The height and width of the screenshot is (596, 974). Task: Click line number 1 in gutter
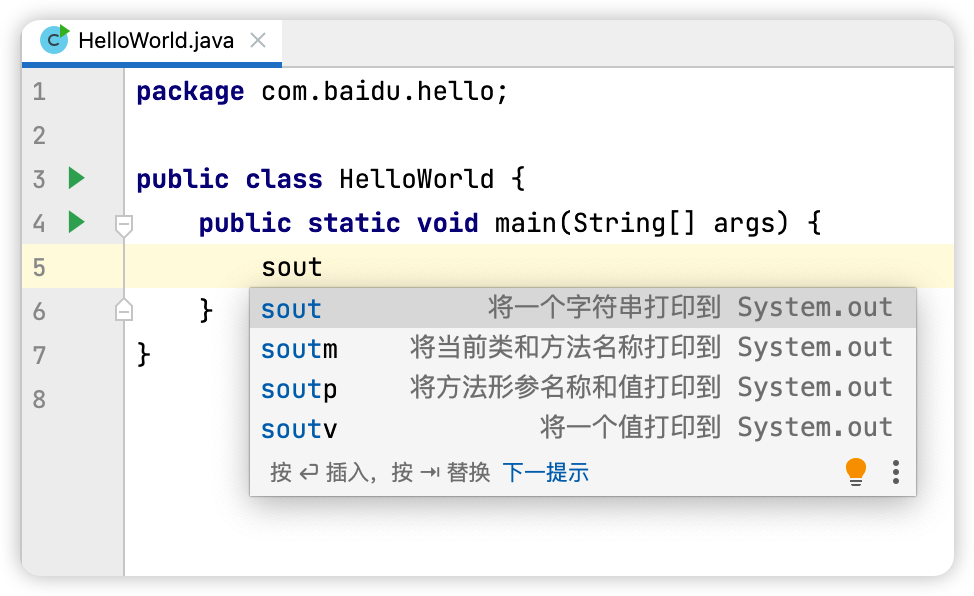(39, 92)
